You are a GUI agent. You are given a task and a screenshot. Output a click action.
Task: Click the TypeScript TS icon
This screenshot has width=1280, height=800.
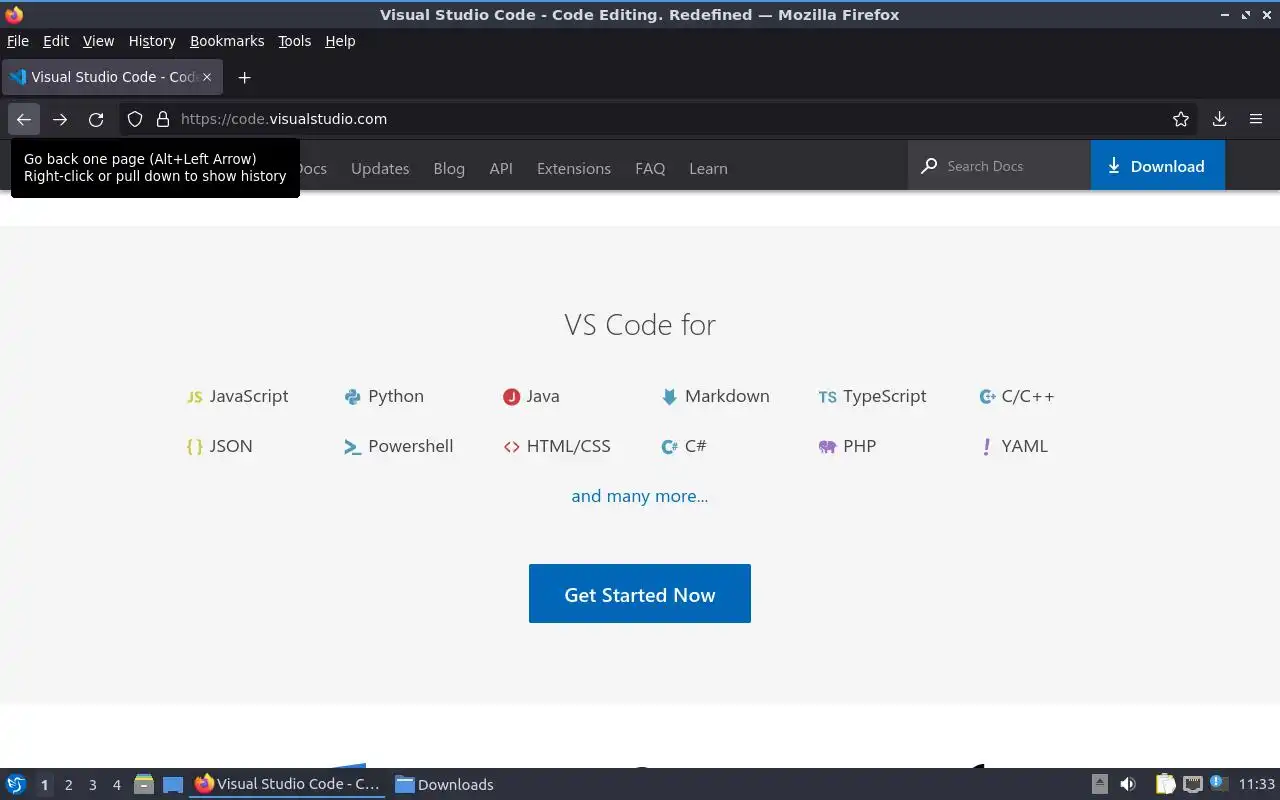(827, 397)
